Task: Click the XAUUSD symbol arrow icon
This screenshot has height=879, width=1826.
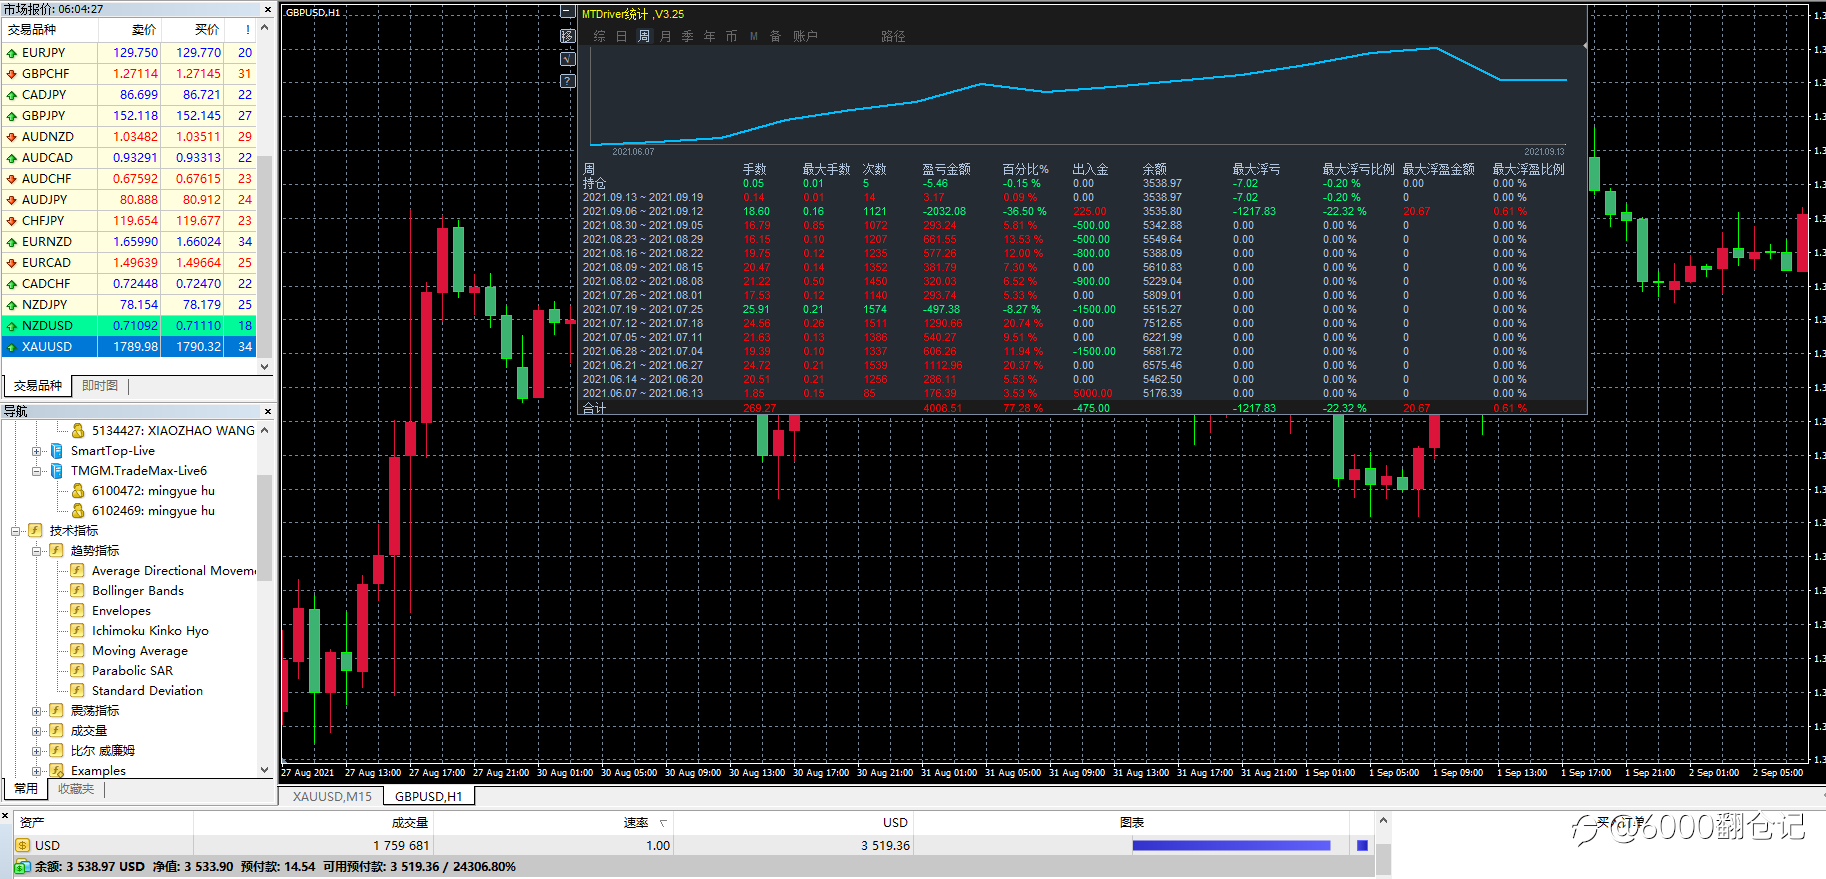Action: (12, 347)
